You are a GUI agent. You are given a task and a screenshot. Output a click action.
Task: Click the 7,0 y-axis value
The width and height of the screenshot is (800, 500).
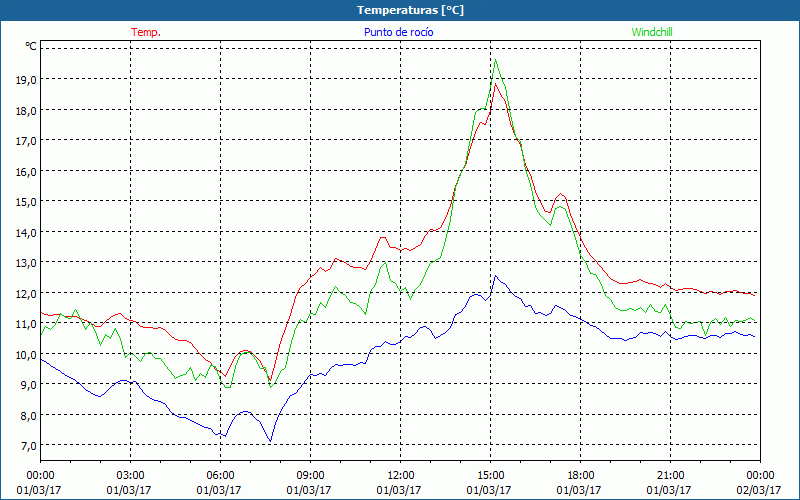(x=29, y=445)
